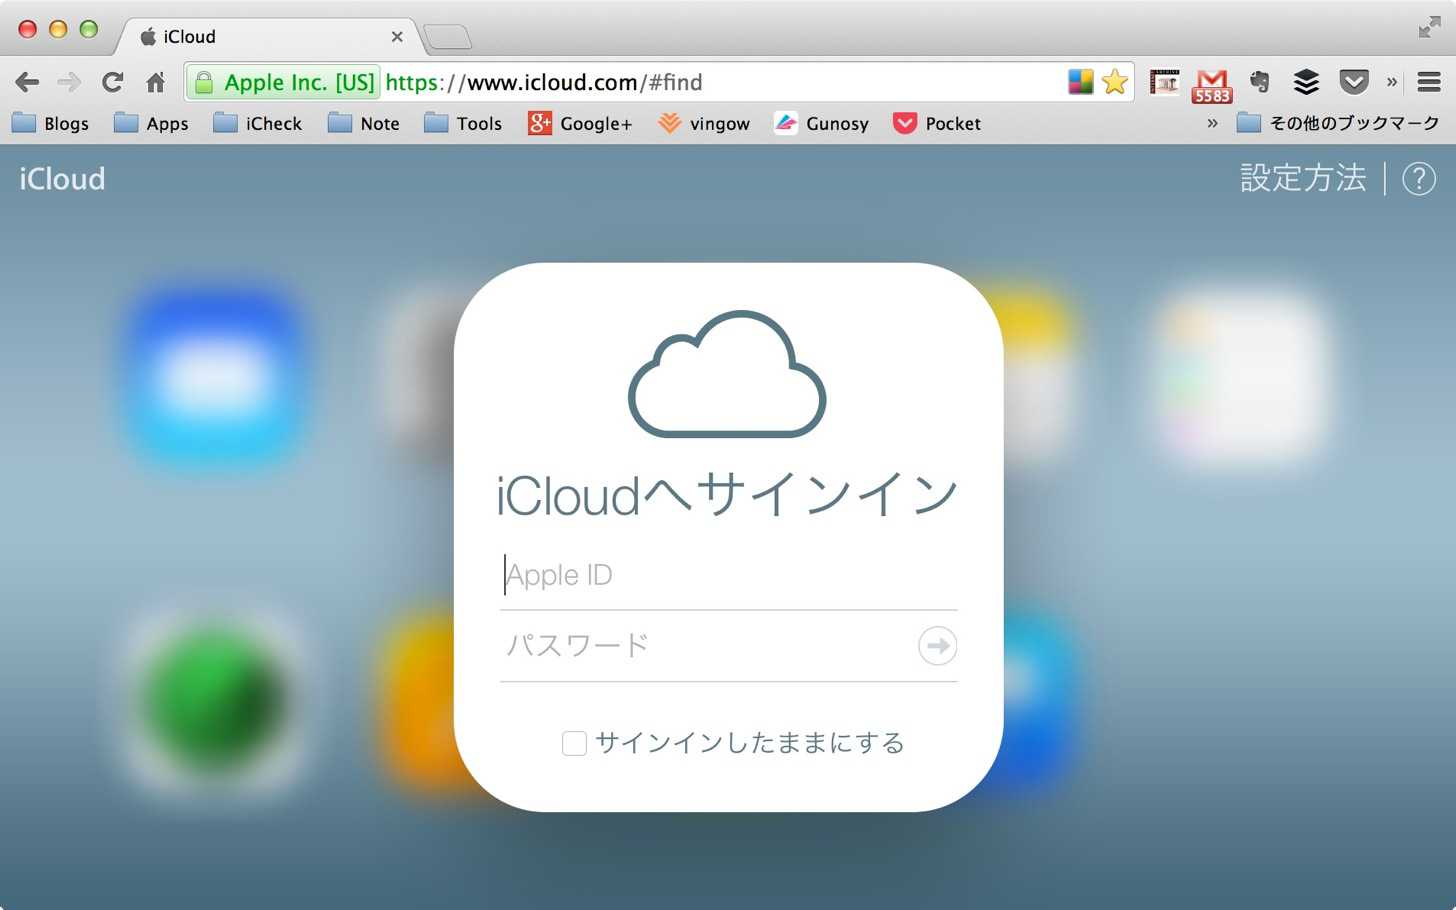This screenshot has width=1456, height=910.
Task: Focus the Apple ID input field
Action: (729, 575)
